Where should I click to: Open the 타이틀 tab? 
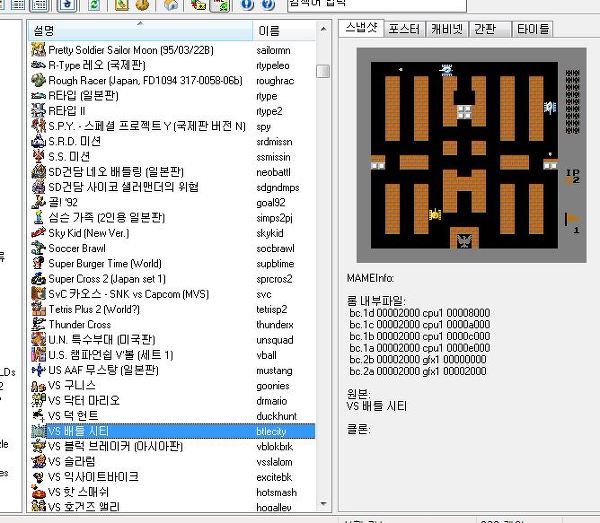point(532,29)
